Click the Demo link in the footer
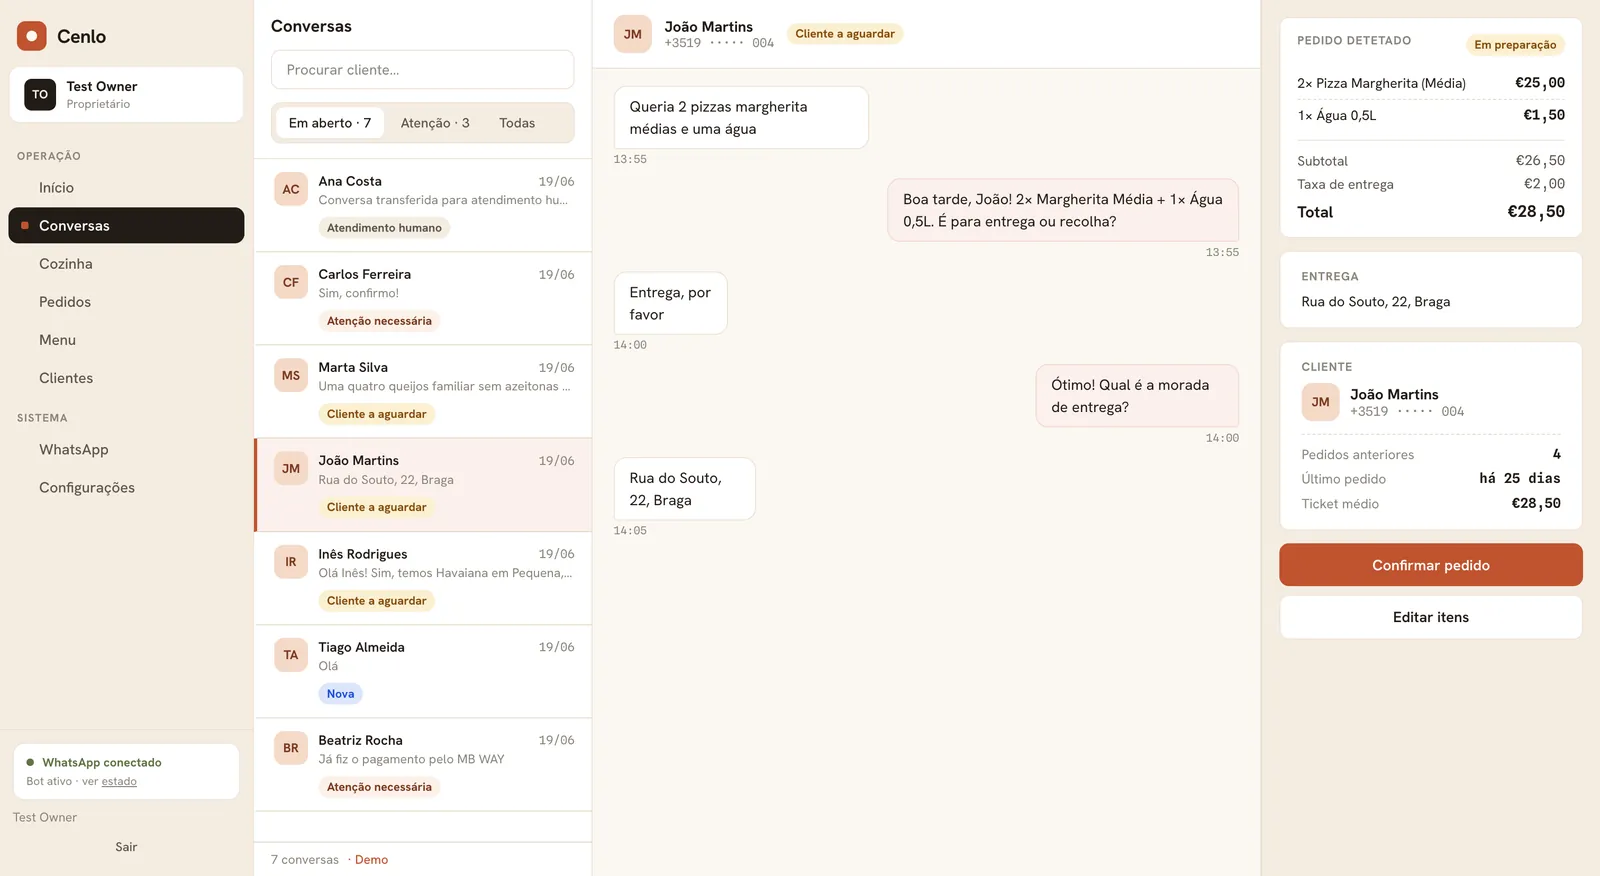Image resolution: width=1600 pixels, height=876 pixels. [x=371, y=860]
